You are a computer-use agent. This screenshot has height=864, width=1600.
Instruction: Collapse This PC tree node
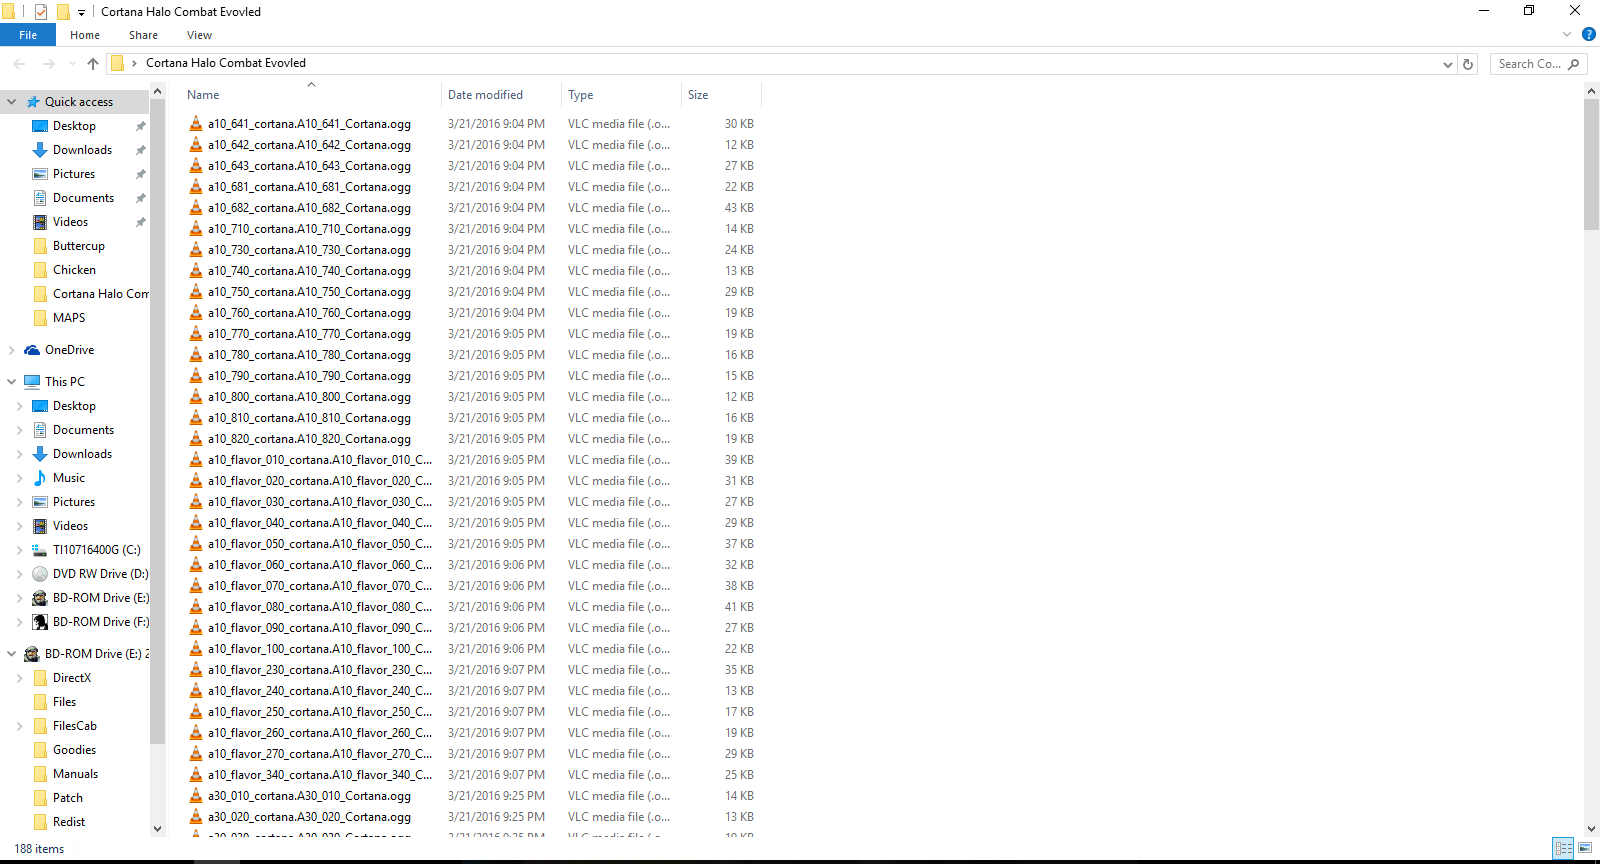tap(11, 382)
